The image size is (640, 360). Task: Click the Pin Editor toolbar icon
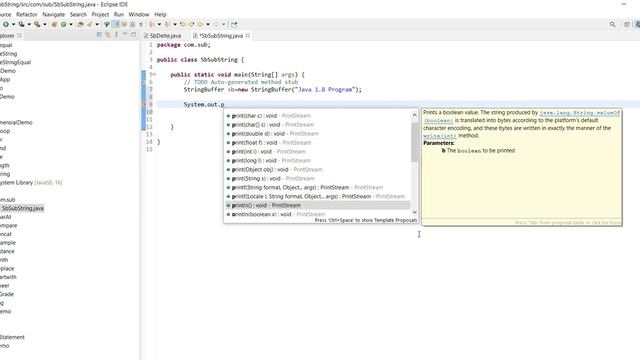click(234, 24)
